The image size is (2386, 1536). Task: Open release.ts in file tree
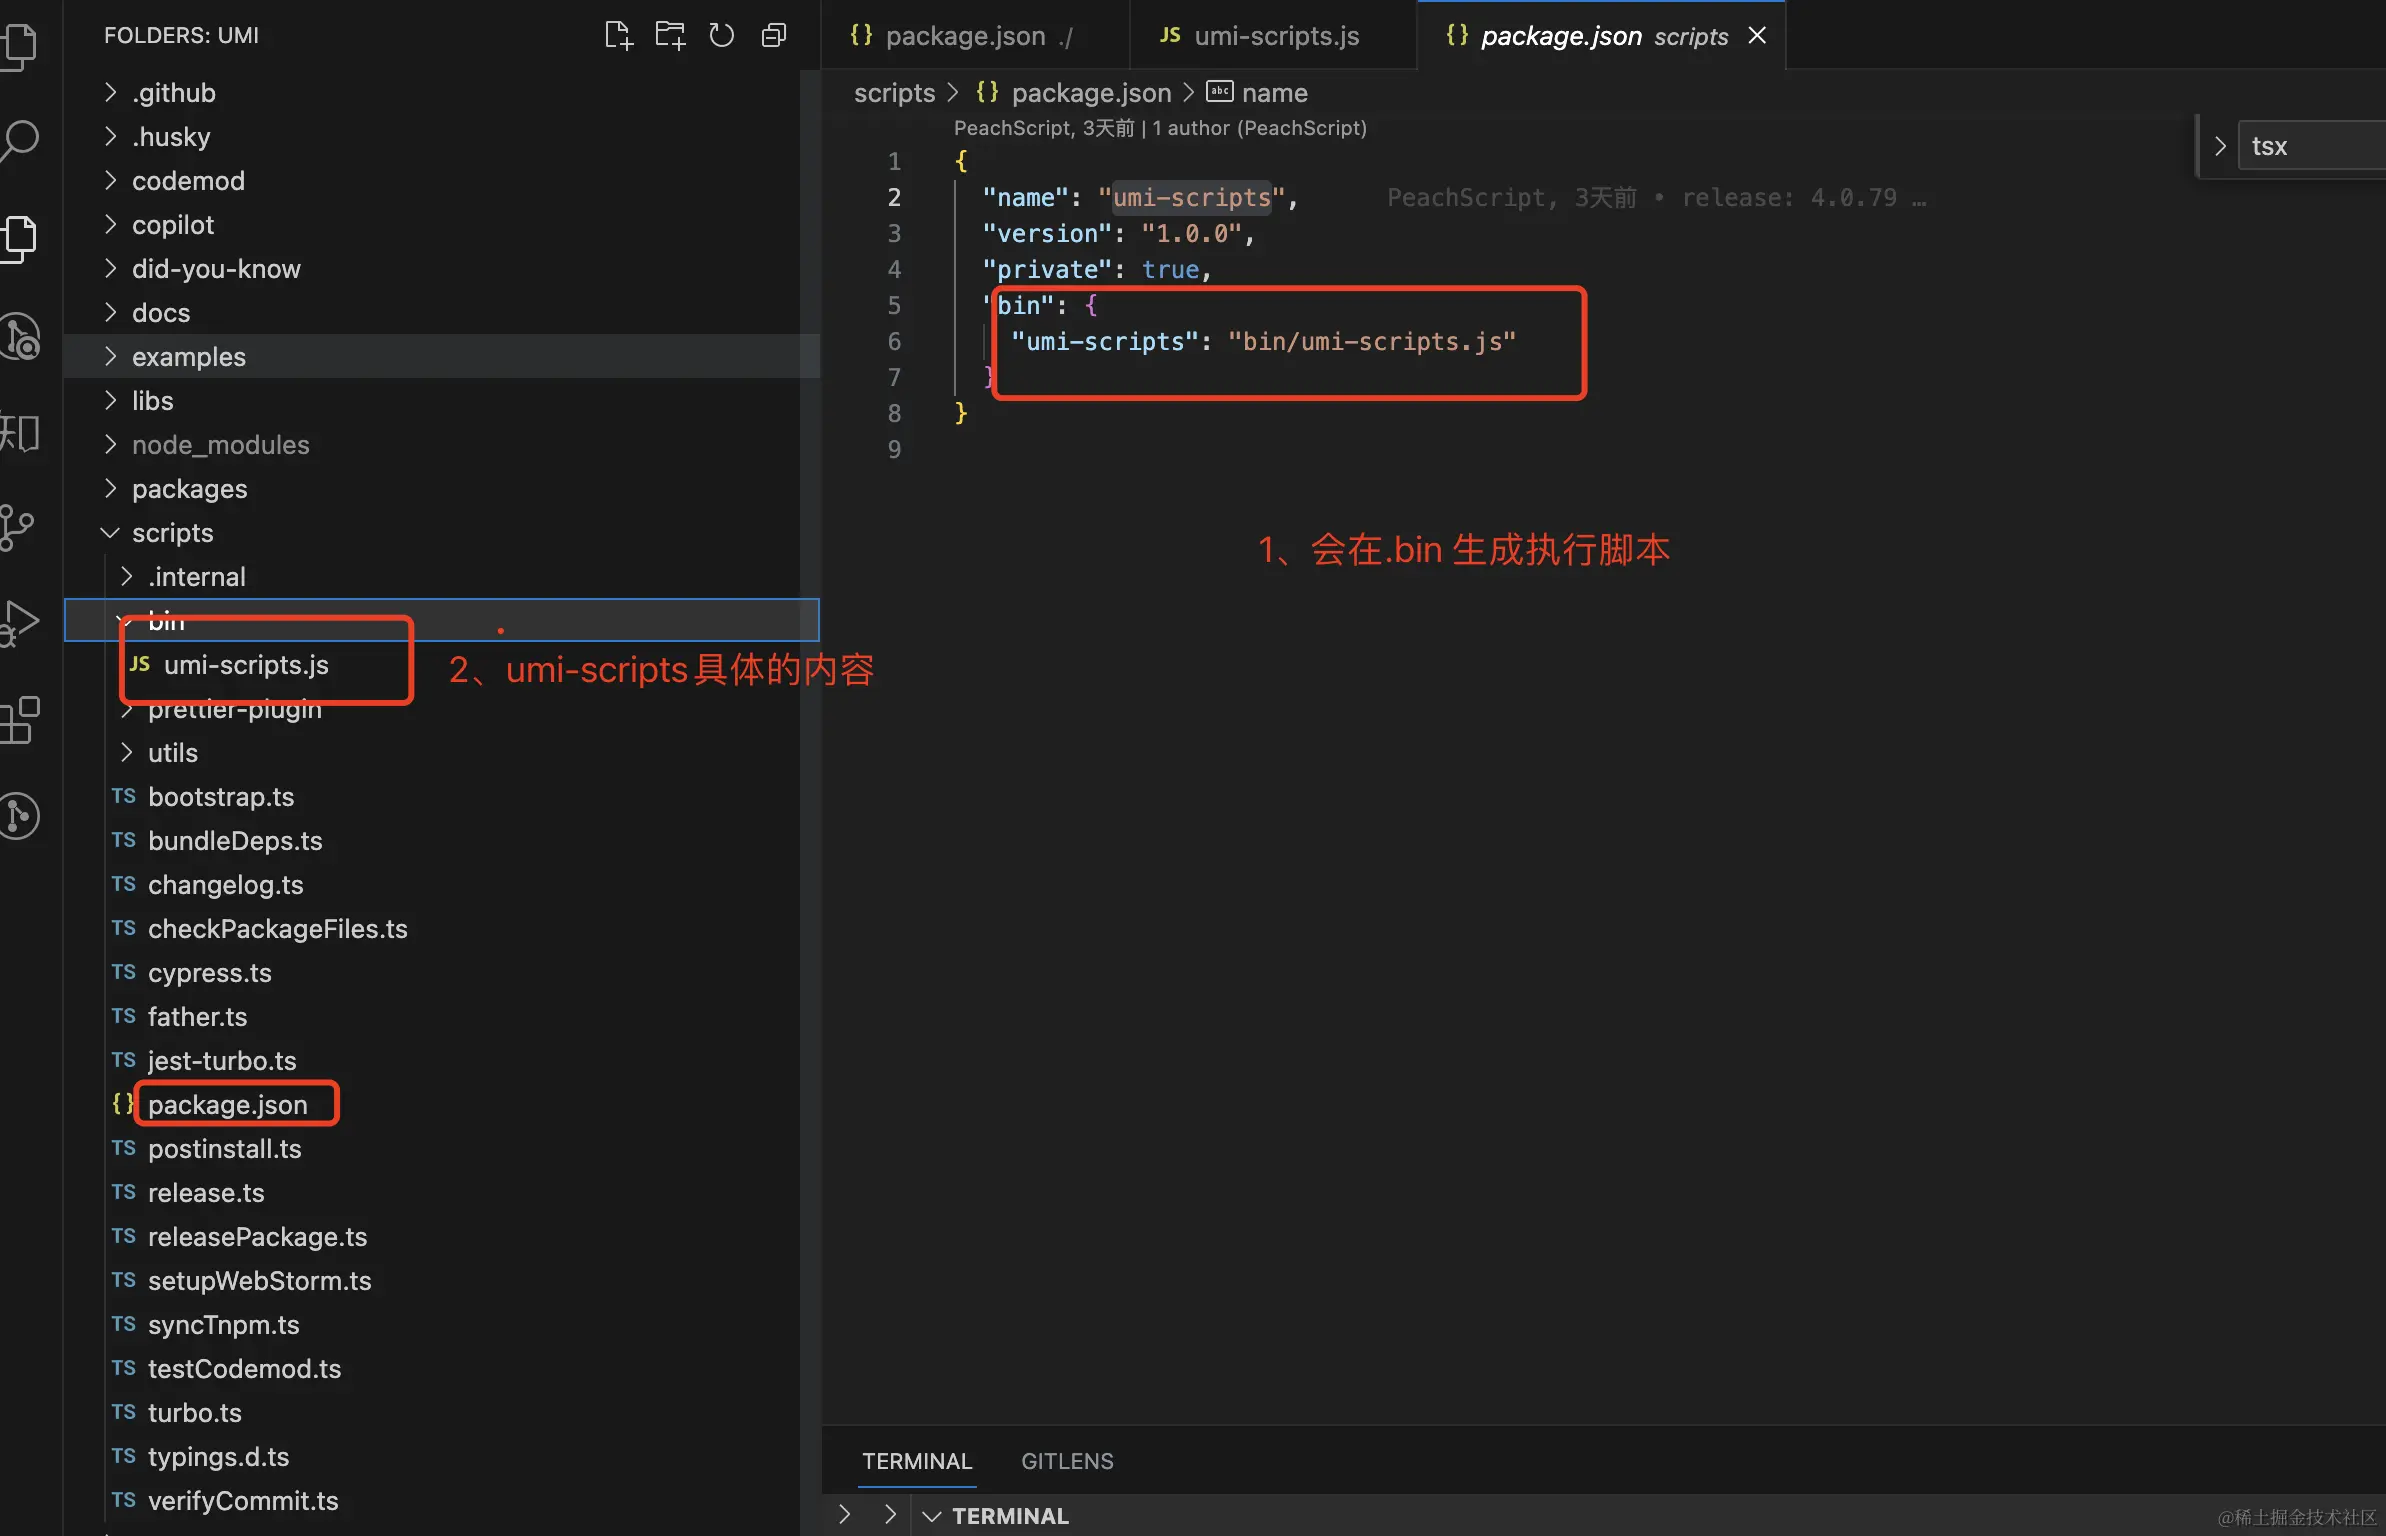point(206,1193)
